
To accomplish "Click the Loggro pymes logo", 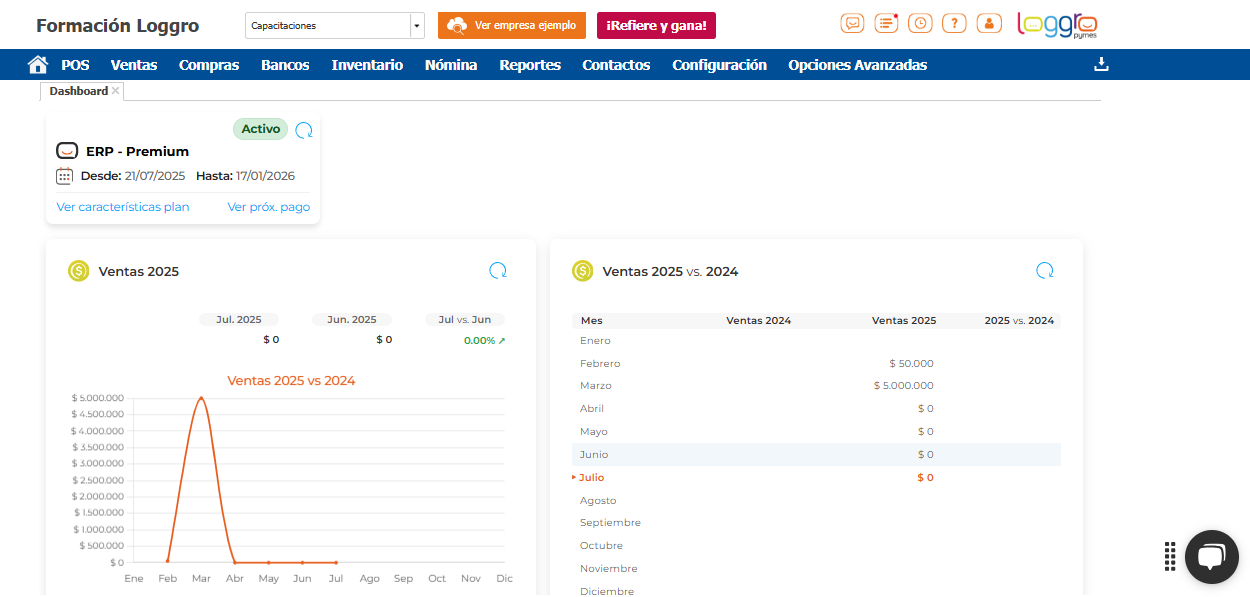I will point(1057,25).
